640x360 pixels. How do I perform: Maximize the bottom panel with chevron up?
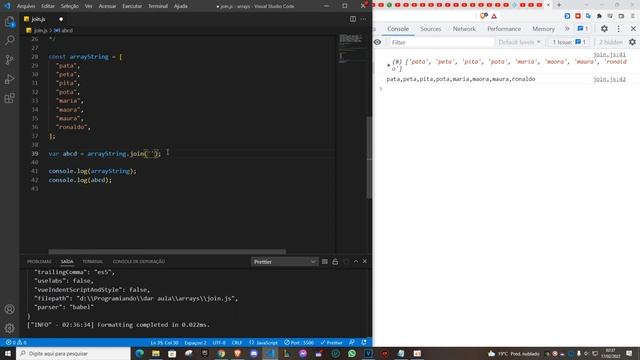coord(356,262)
